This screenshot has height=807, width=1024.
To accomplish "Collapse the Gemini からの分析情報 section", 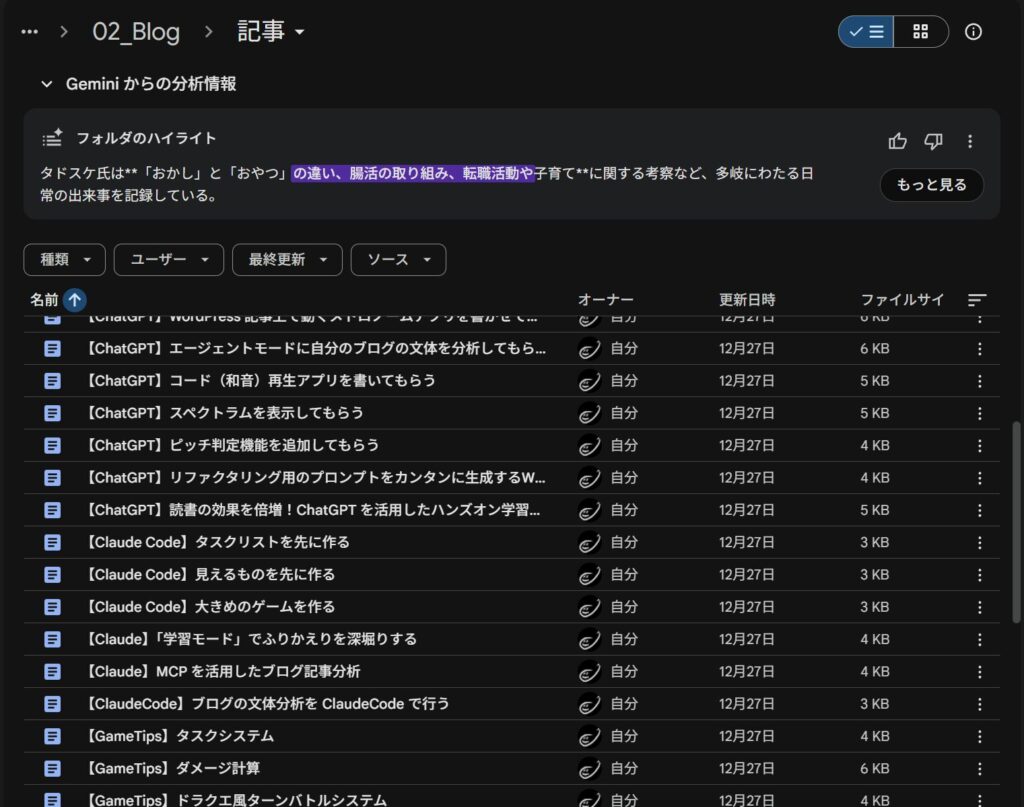I will tap(46, 85).
